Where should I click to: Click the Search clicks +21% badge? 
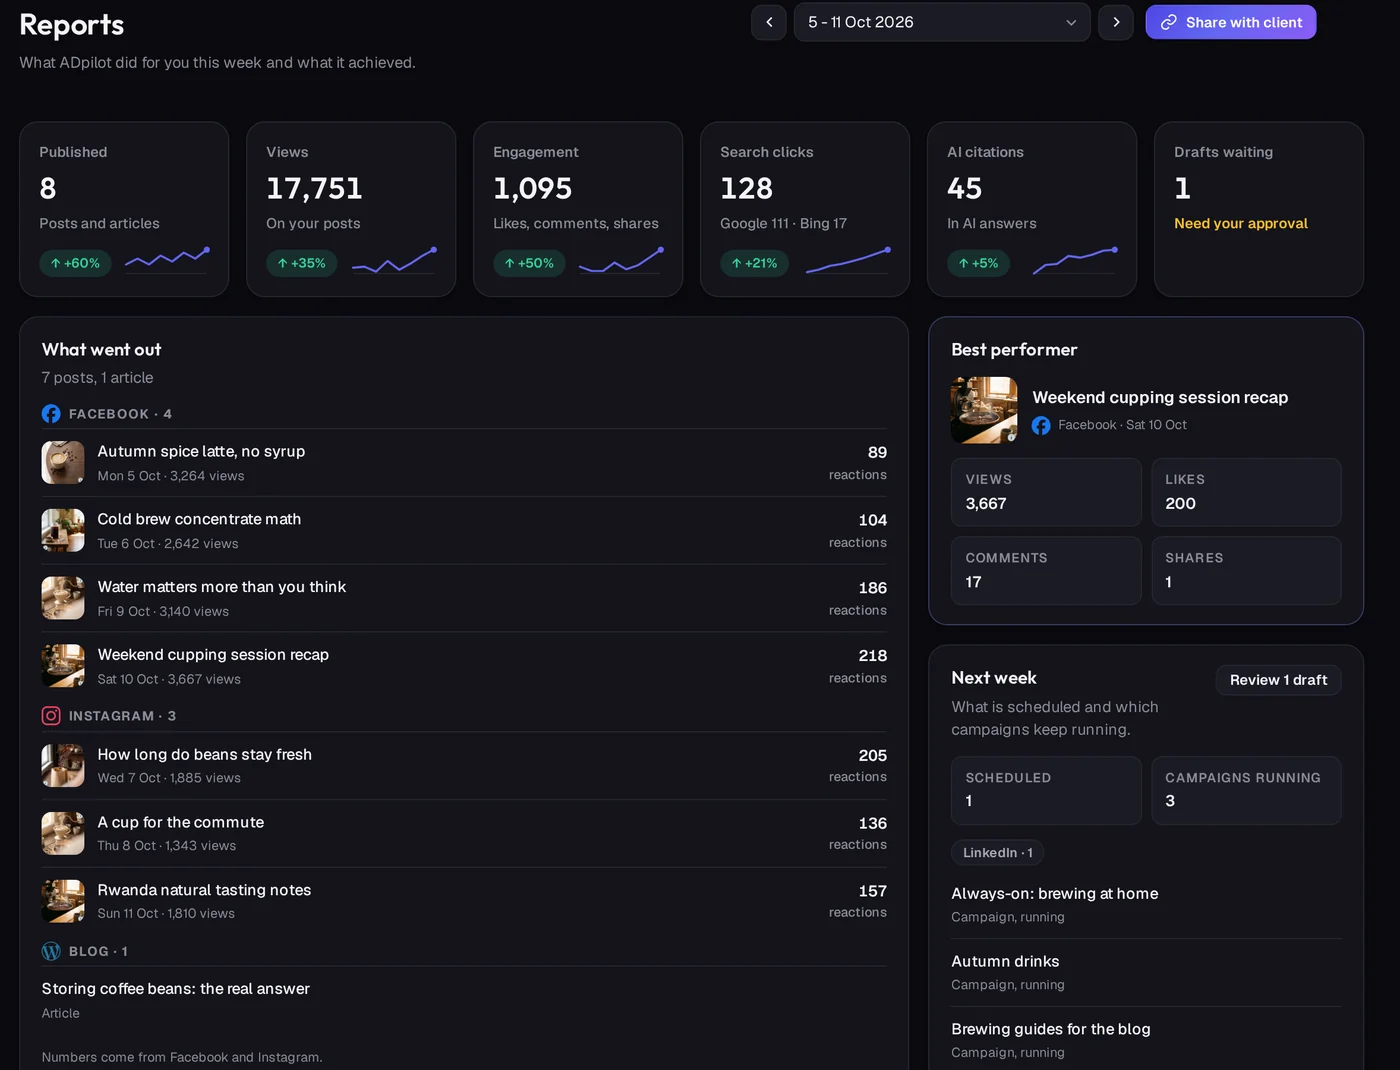(x=755, y=263)
